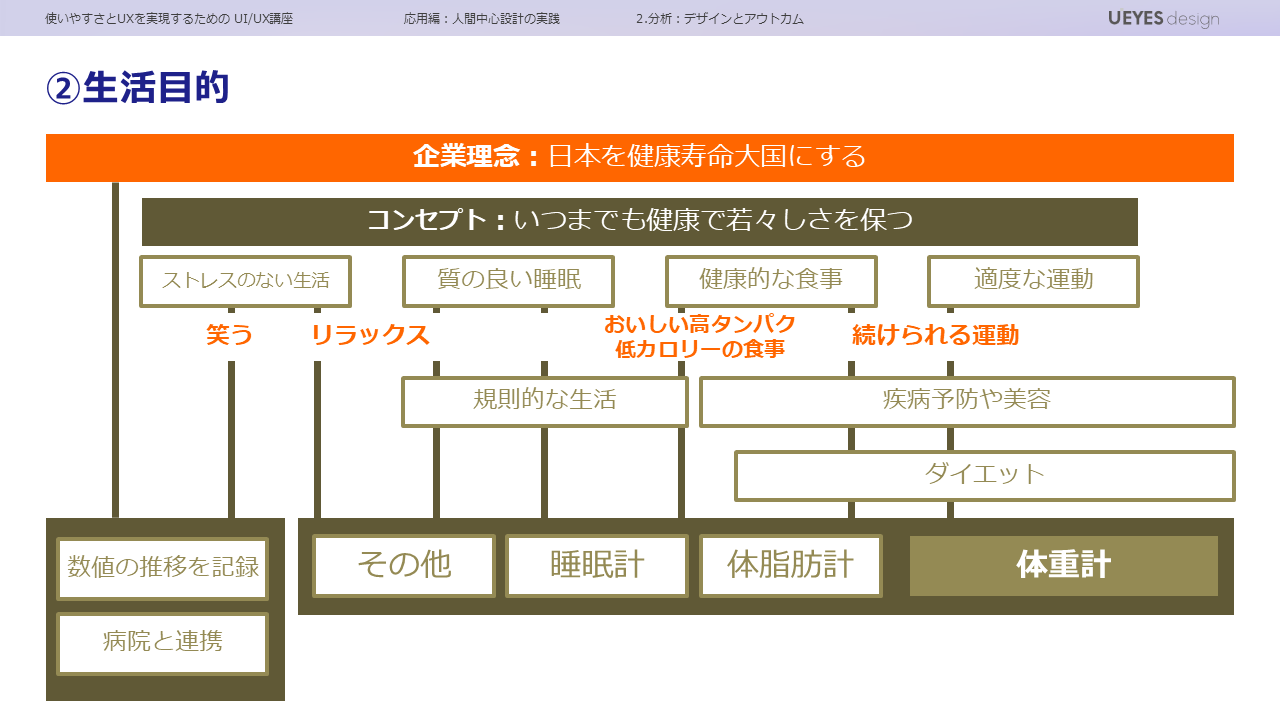This screenshot has width=1280, height=720.
Task: Select the 規則的な生活 box
Action: click(544, 401)
